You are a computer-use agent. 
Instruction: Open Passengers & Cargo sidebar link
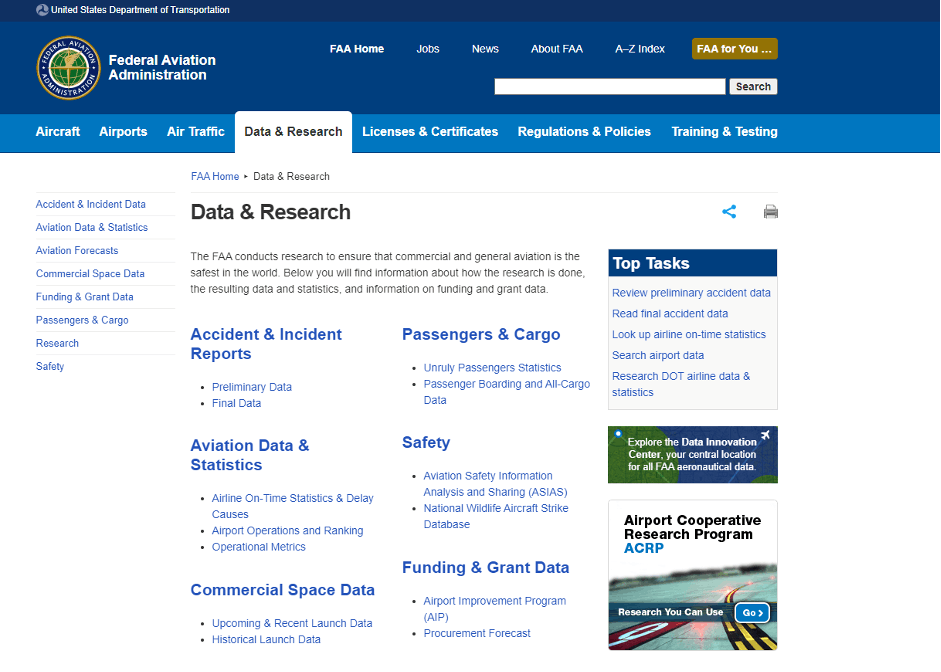pos(82,320)
